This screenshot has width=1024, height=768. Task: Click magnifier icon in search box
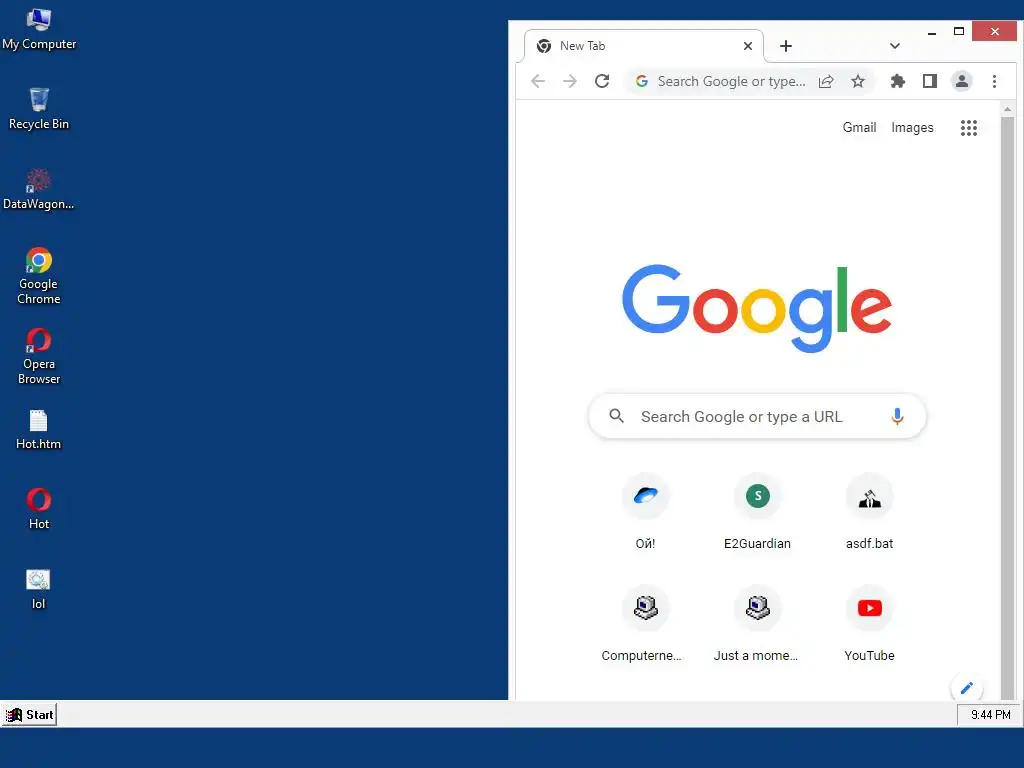[x=616, y=415]
